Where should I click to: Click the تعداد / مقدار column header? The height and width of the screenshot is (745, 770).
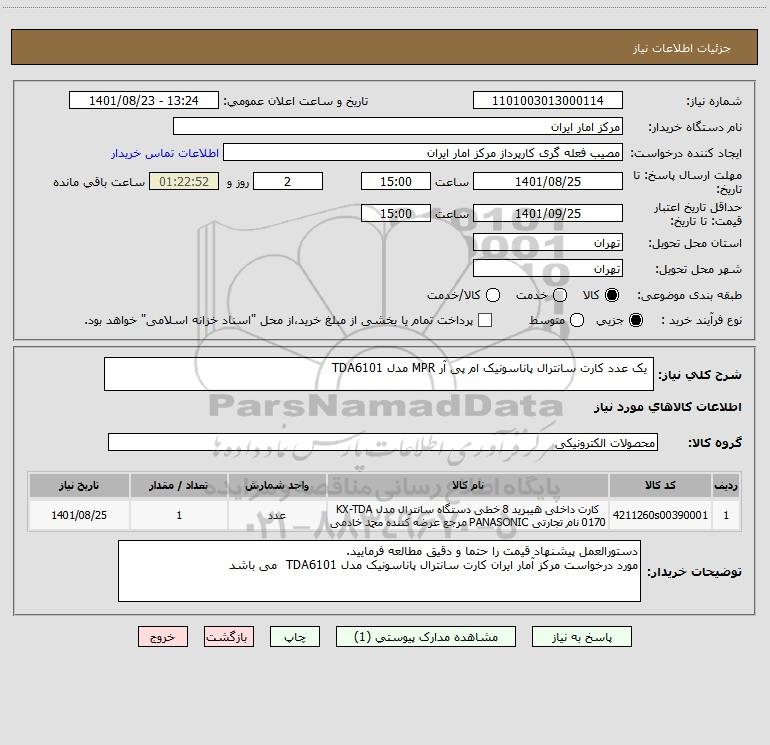click(x=179, y=485)
